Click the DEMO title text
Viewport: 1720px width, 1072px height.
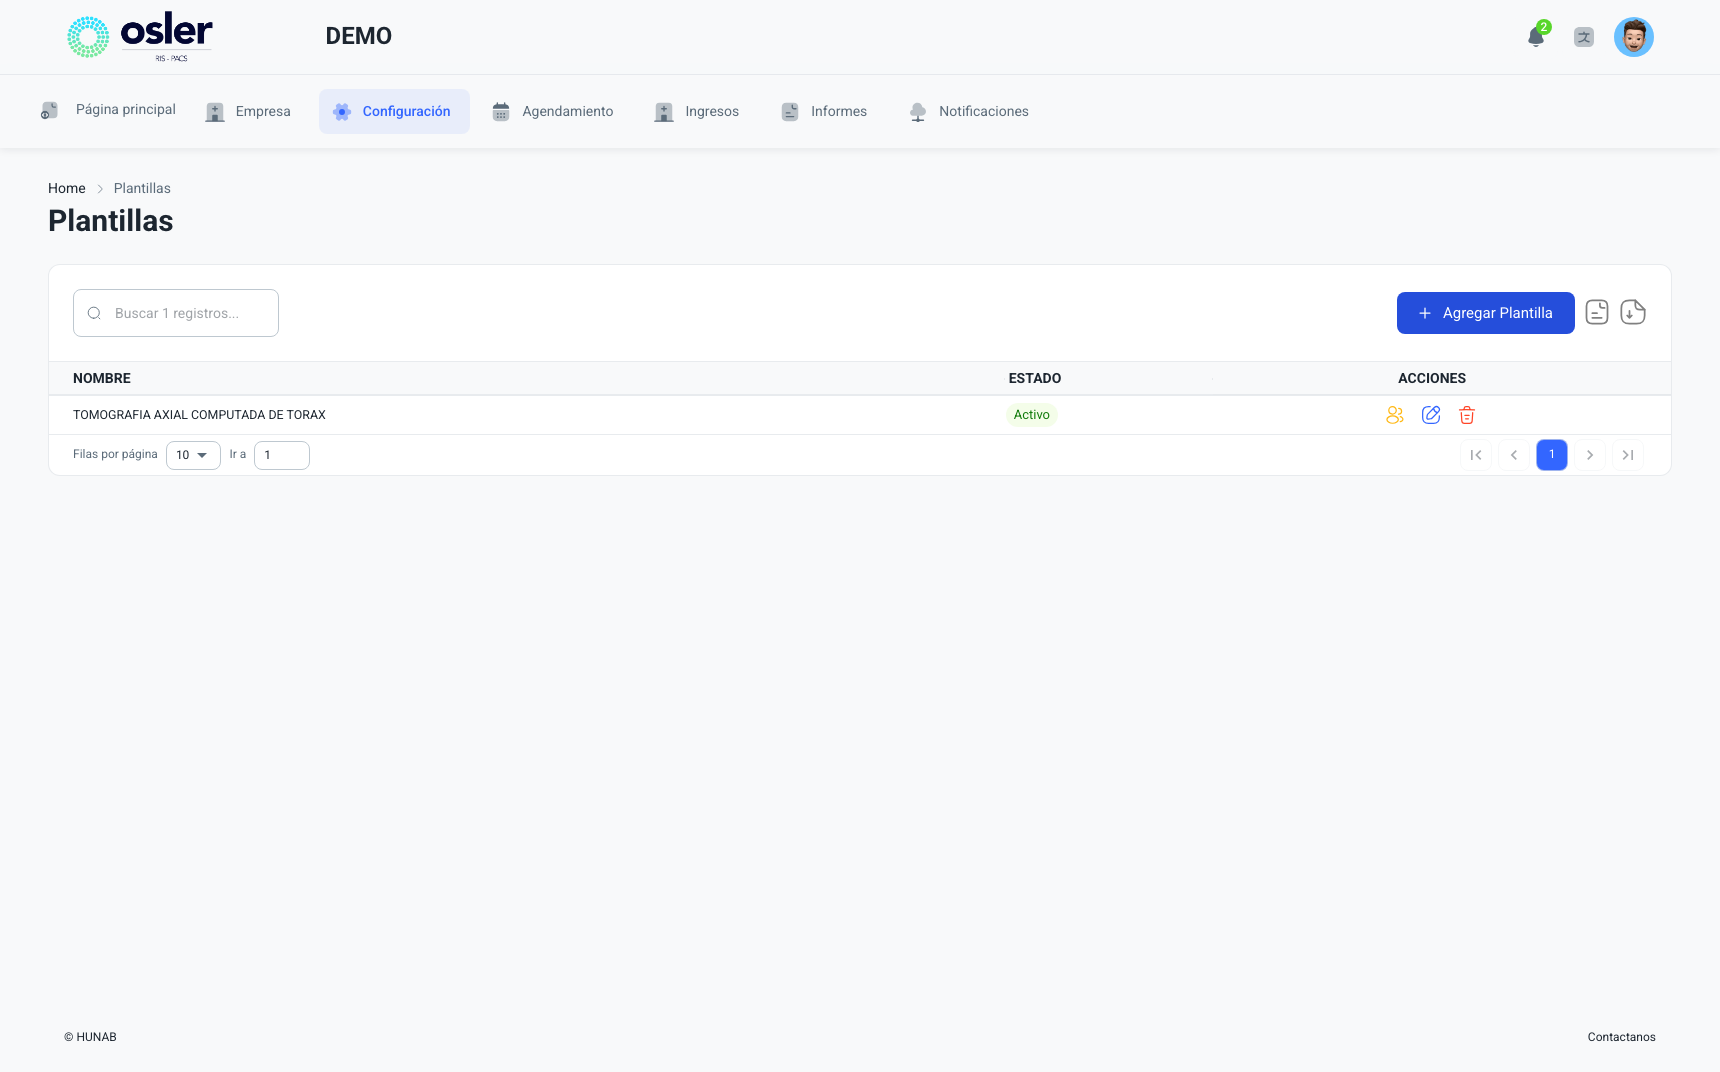[359, 36]
